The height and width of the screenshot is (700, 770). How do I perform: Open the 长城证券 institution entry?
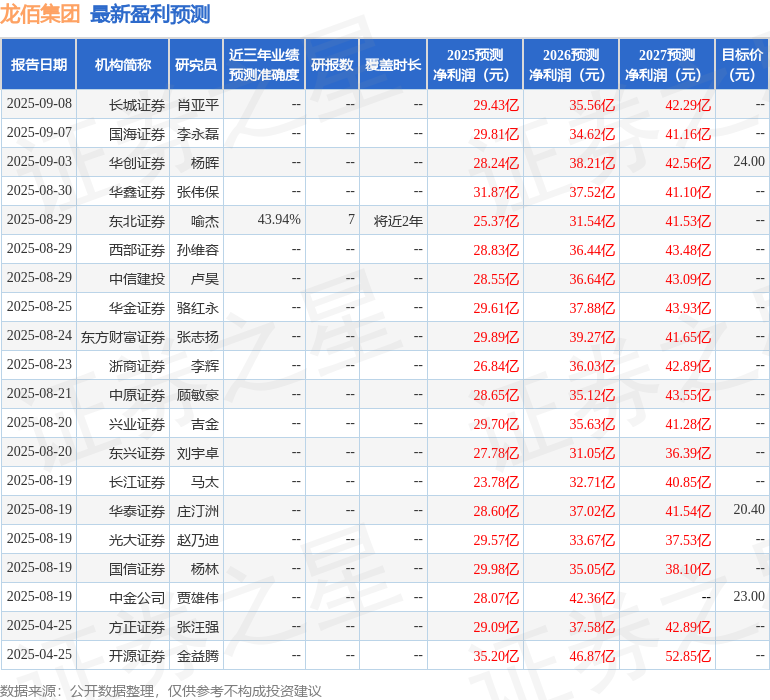tap(137, 104)
